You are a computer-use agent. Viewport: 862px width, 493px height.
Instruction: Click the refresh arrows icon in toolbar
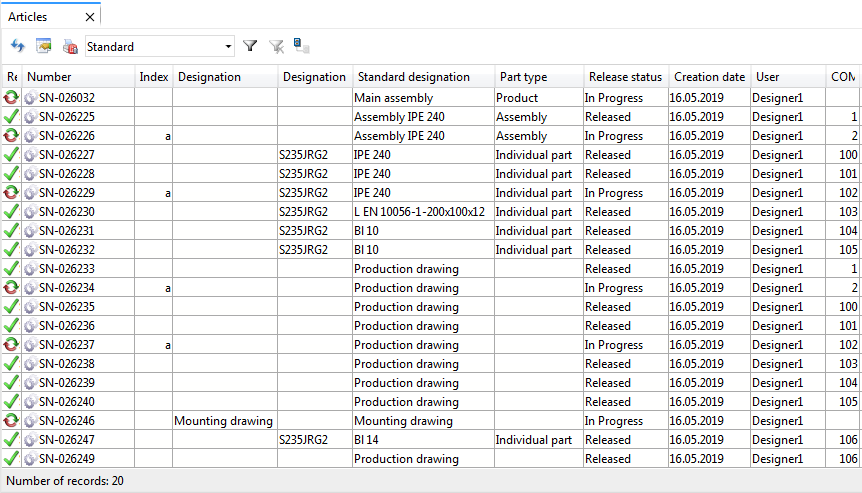pos(17,46)
